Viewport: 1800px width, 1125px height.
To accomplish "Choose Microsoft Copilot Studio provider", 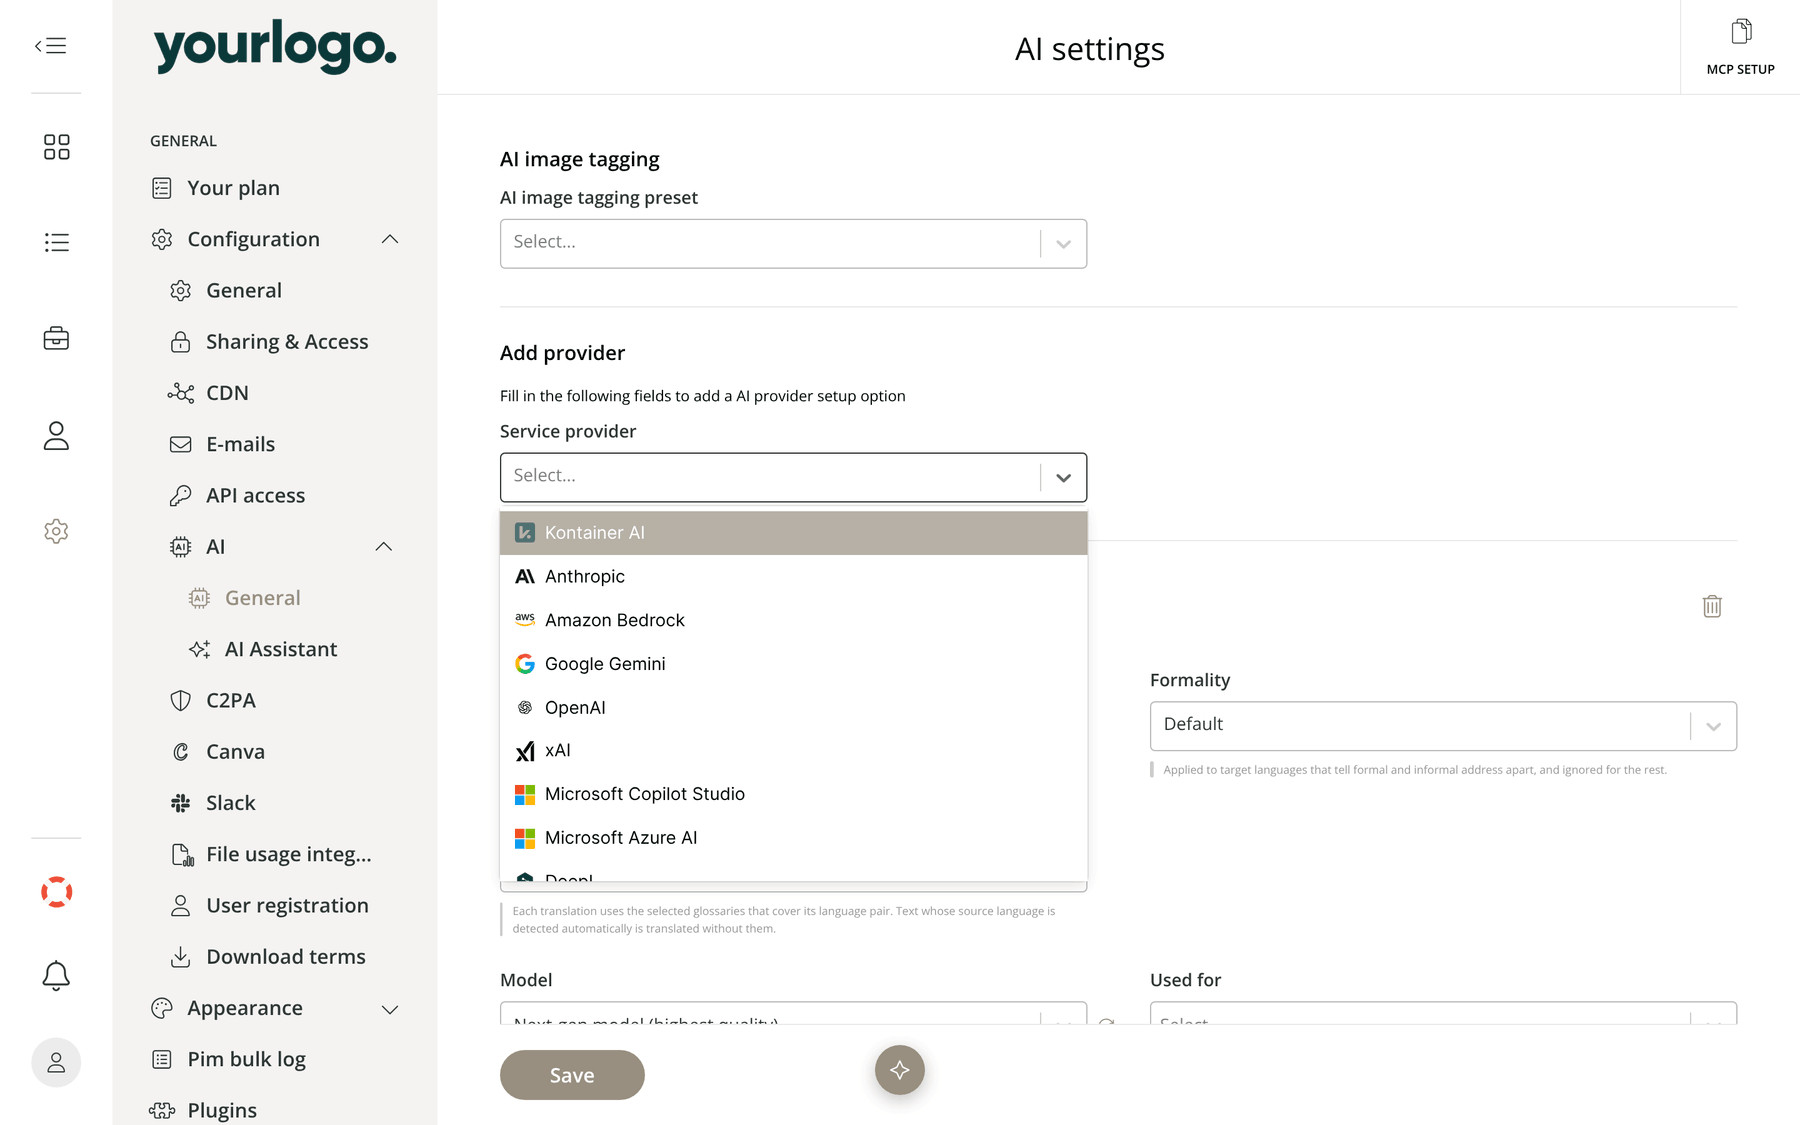I will pyautogui.click(x=793, y=794).
